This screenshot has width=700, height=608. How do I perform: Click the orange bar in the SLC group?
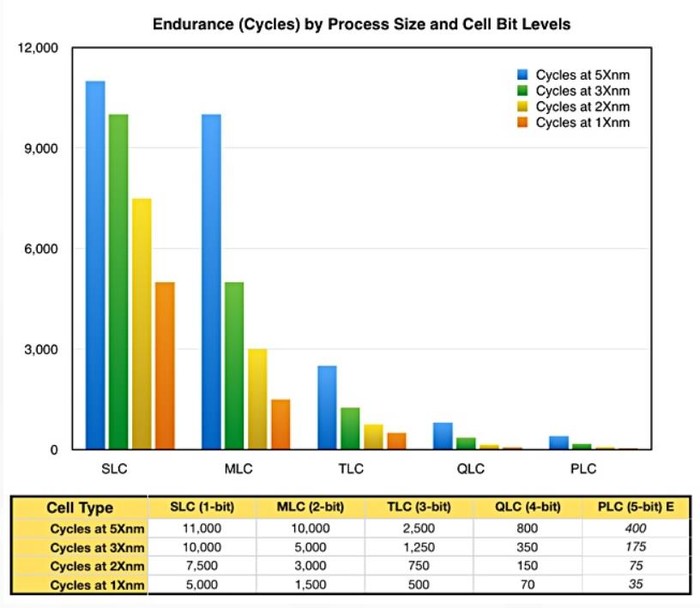pyautogui.click(x=165, y=366)
